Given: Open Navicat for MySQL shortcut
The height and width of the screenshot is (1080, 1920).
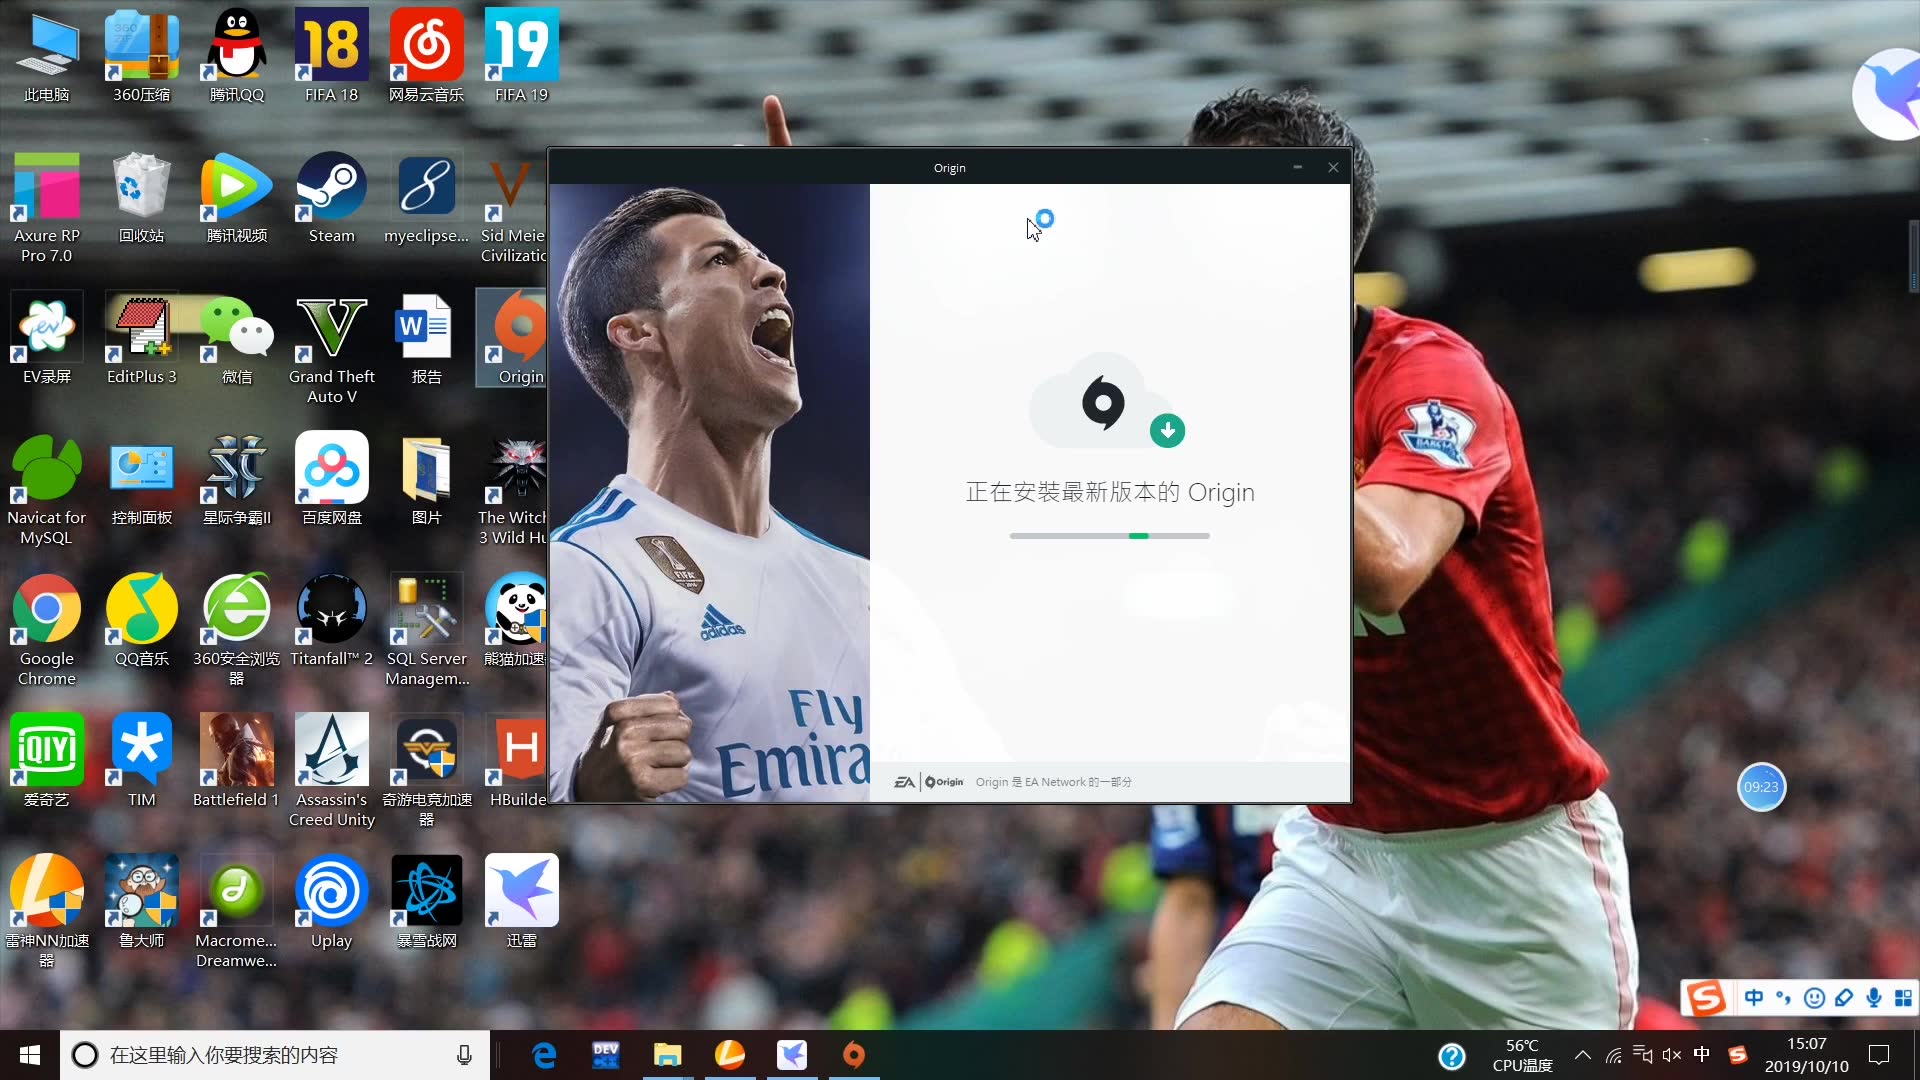Looking at the screenshot, I should click(46, 489).
